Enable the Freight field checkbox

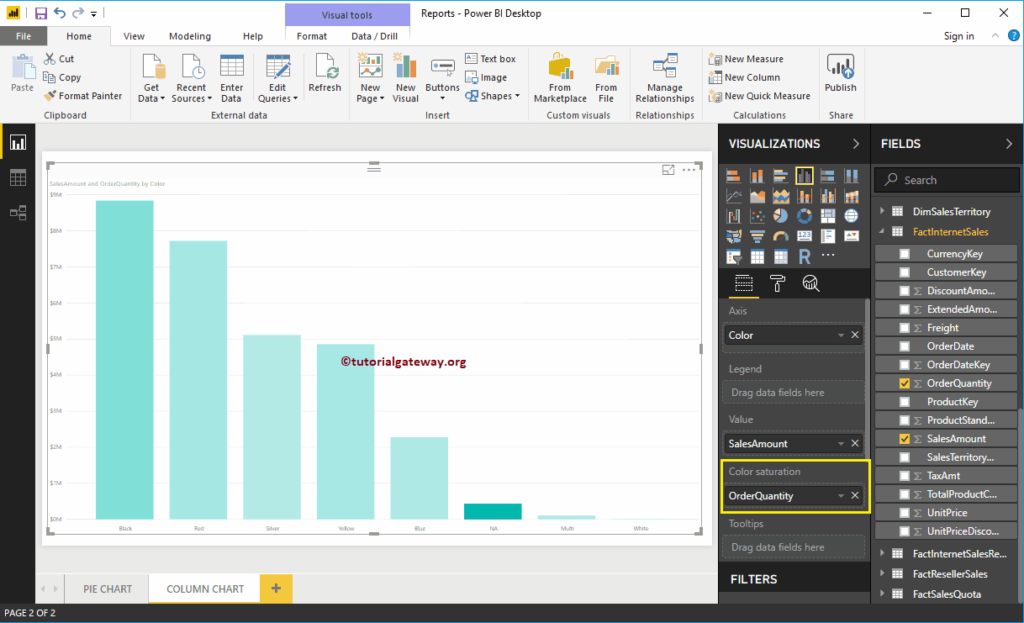click(904, 328)
